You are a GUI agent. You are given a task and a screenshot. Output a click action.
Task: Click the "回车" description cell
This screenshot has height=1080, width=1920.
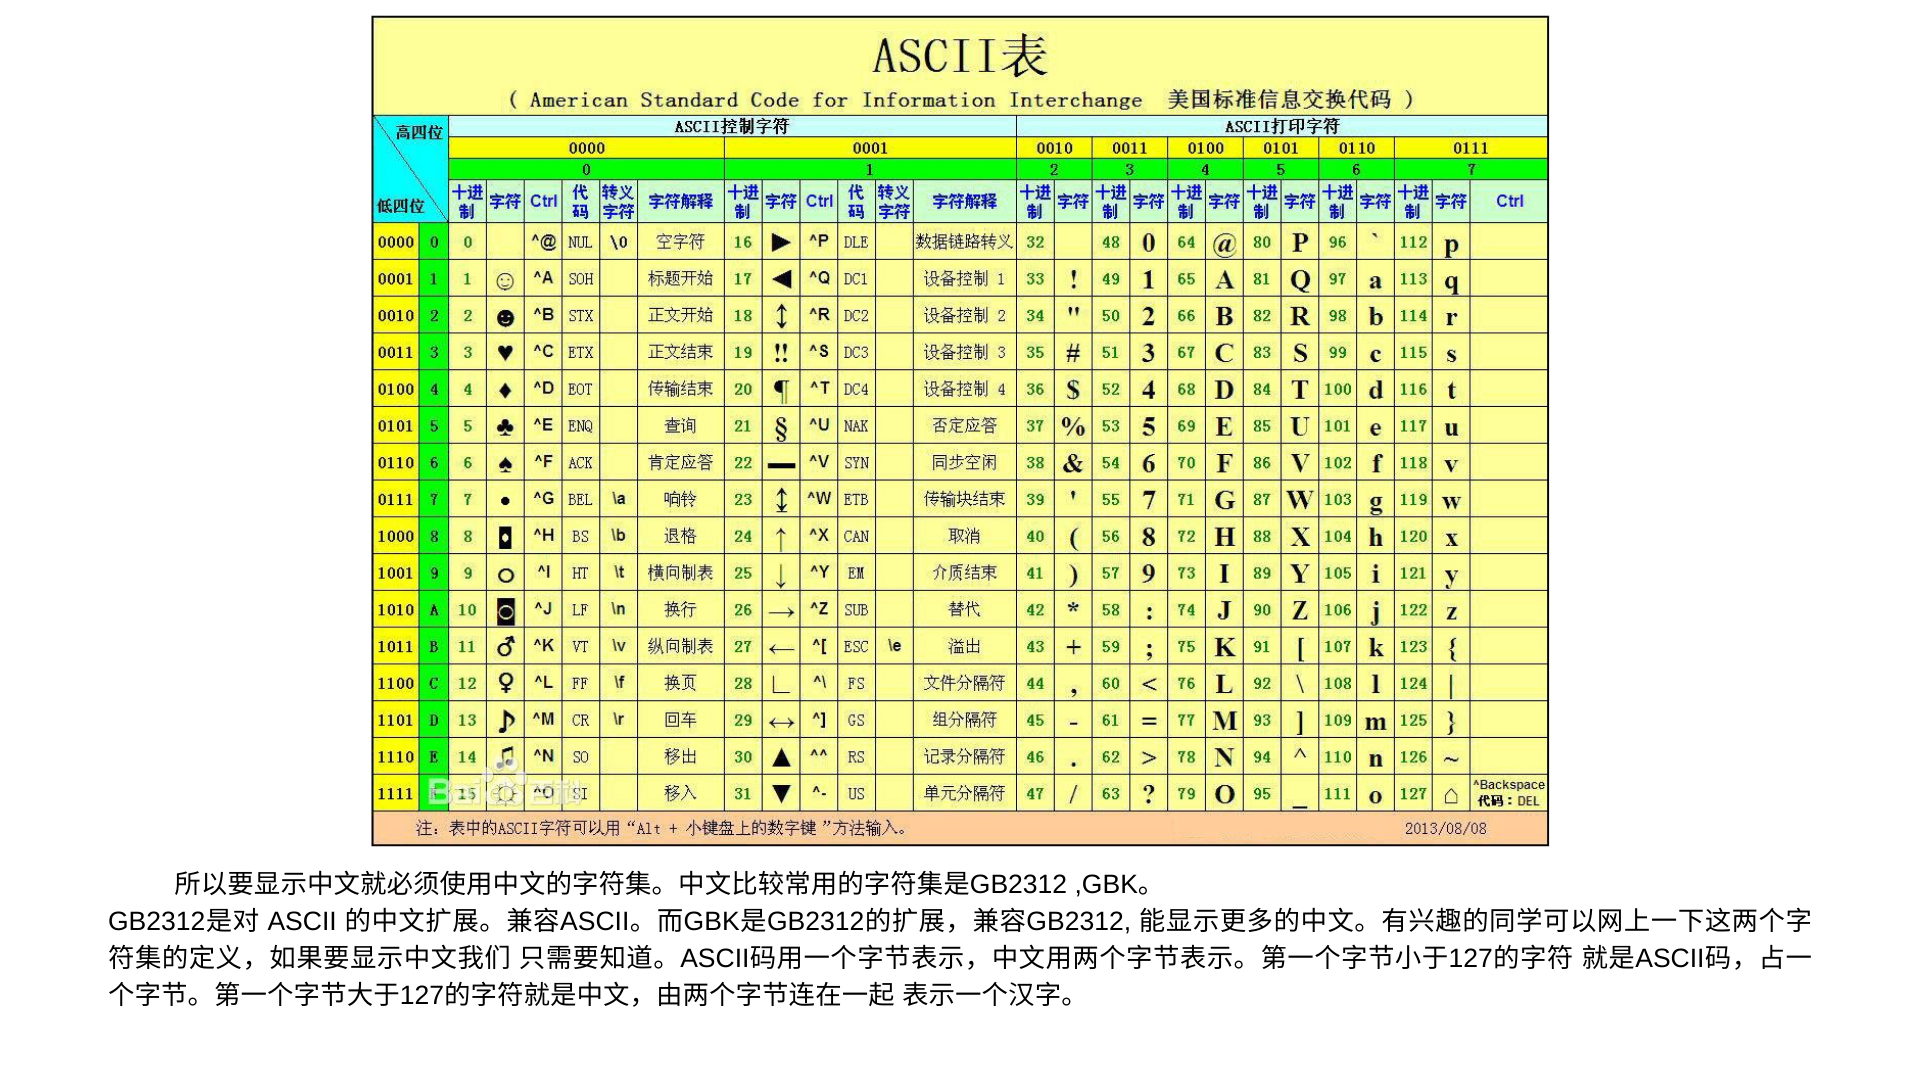click(x=680, y=720)
